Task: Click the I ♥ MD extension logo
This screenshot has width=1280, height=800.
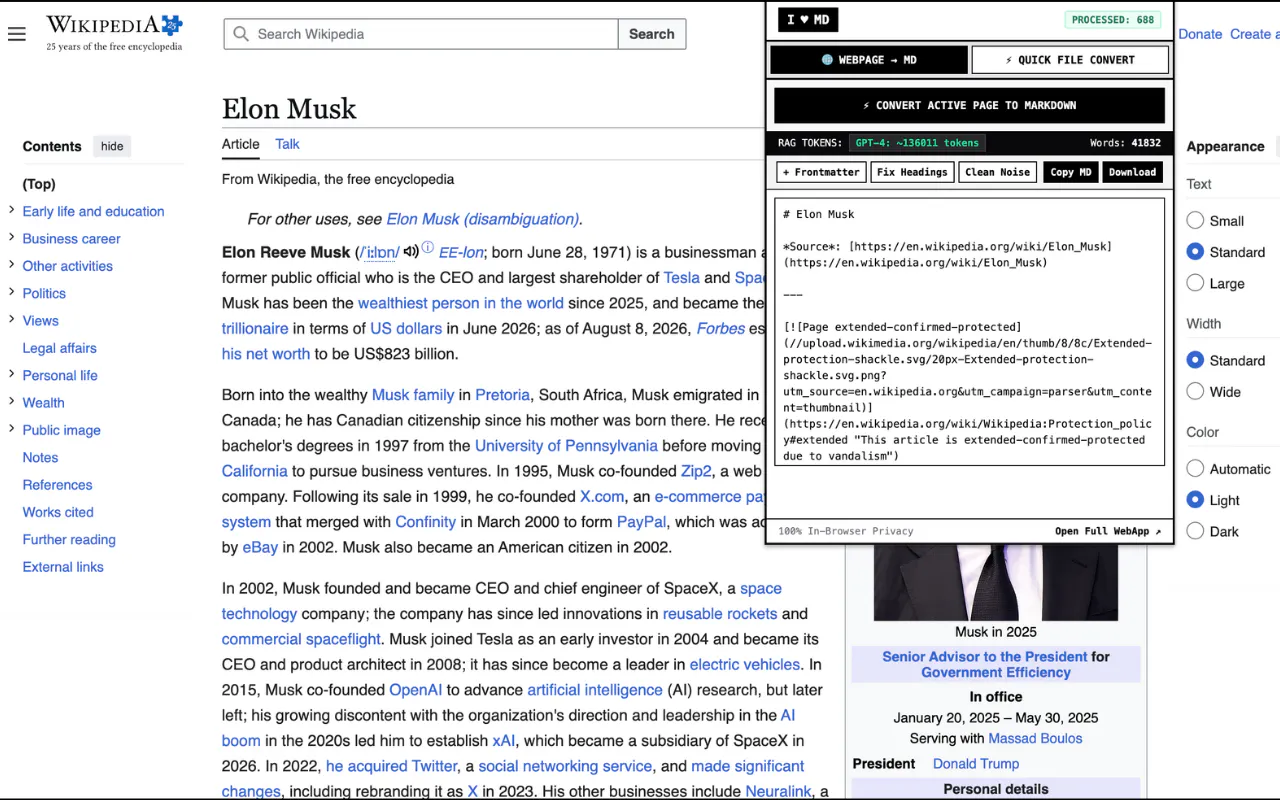Action: point(808,20)
